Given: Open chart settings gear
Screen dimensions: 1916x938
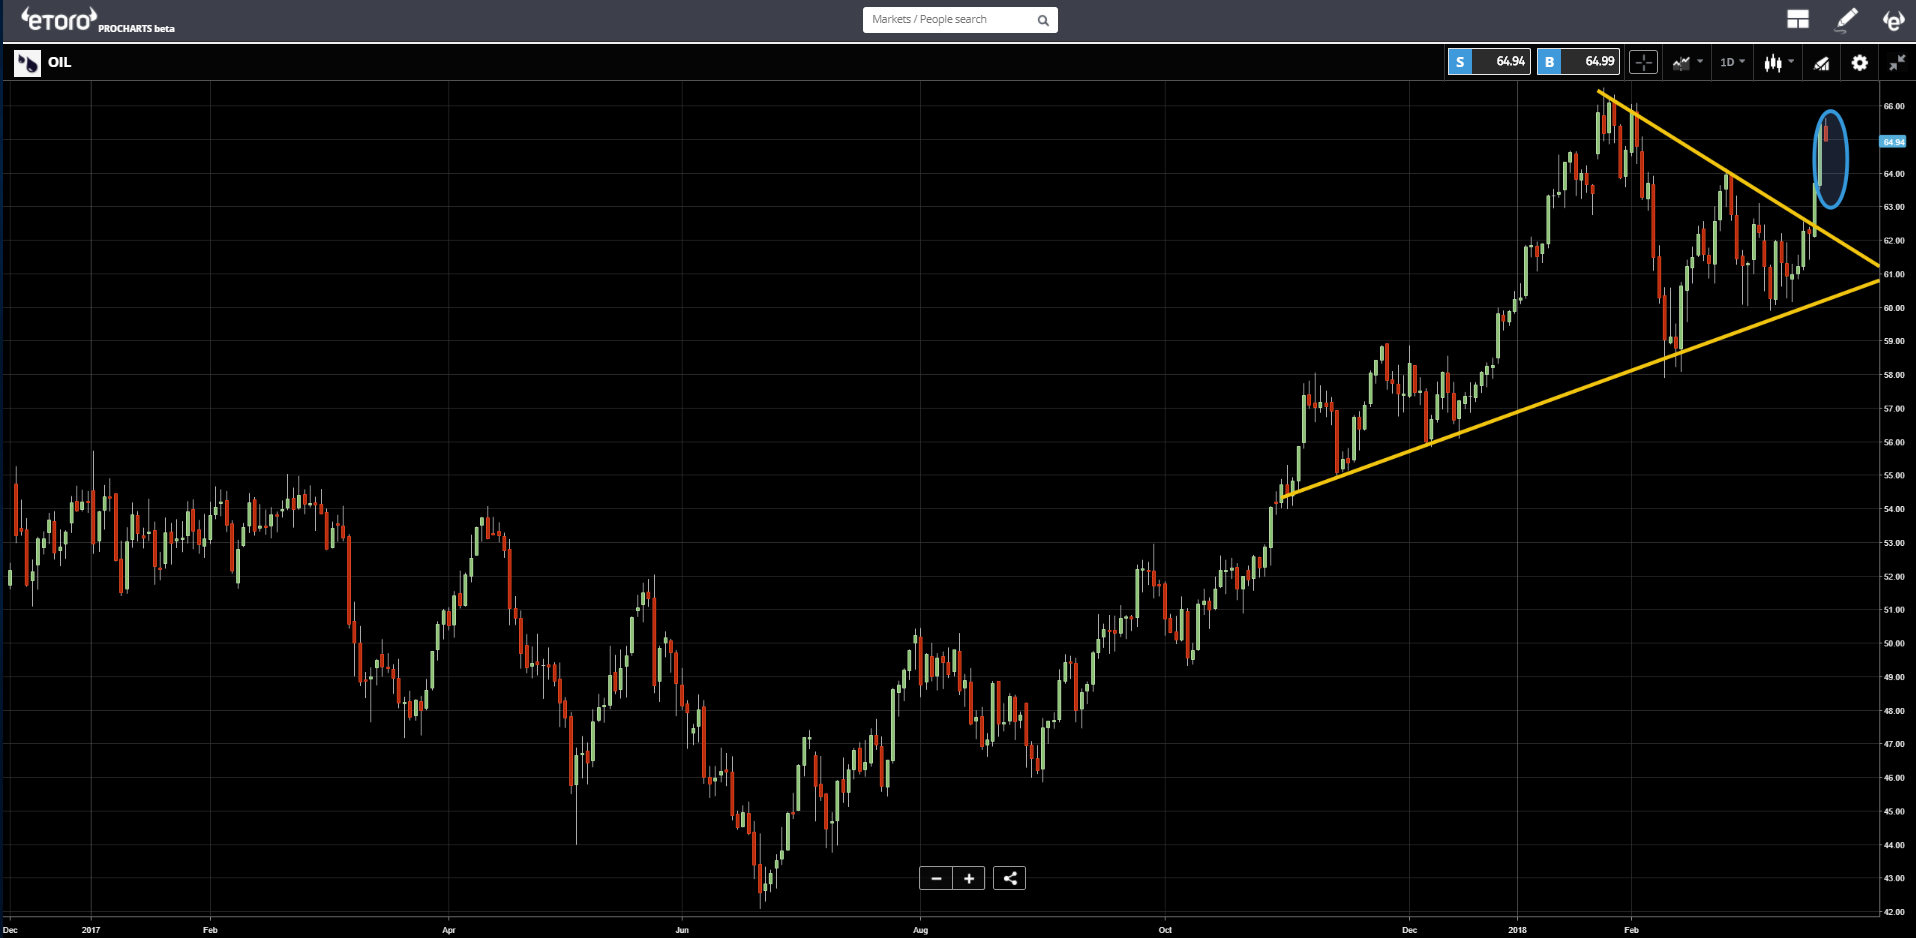Looking at the screenshot, I should (x=1859, y=63).
